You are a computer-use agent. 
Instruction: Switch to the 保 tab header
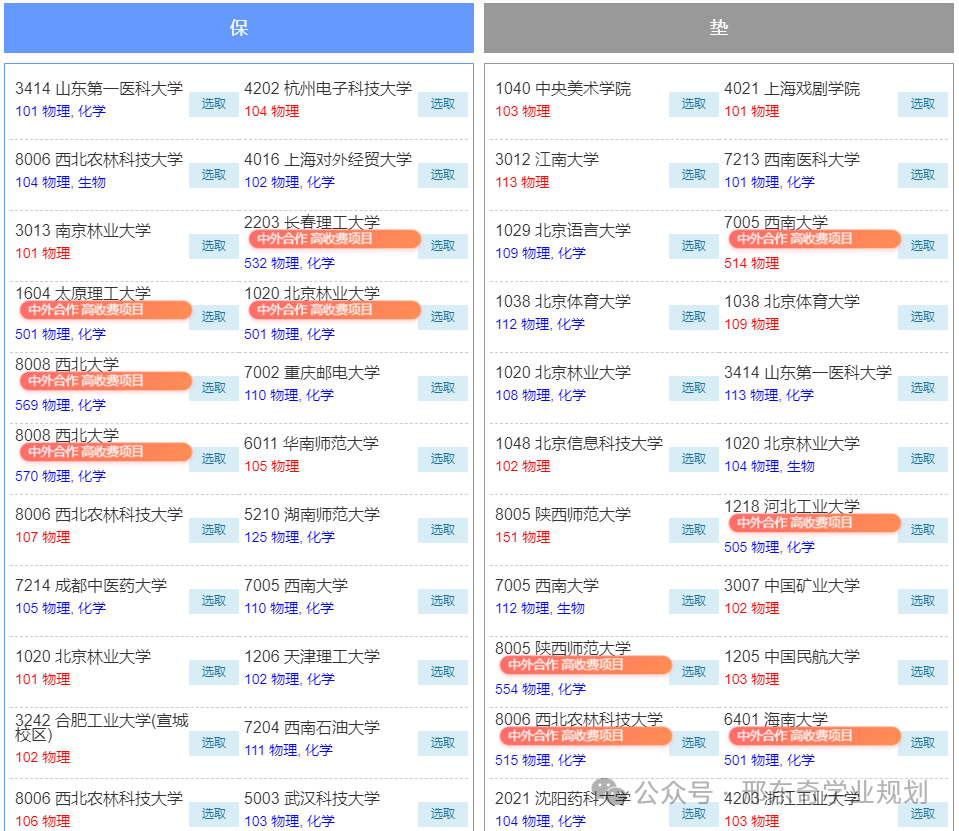click(x=239, y=28)
